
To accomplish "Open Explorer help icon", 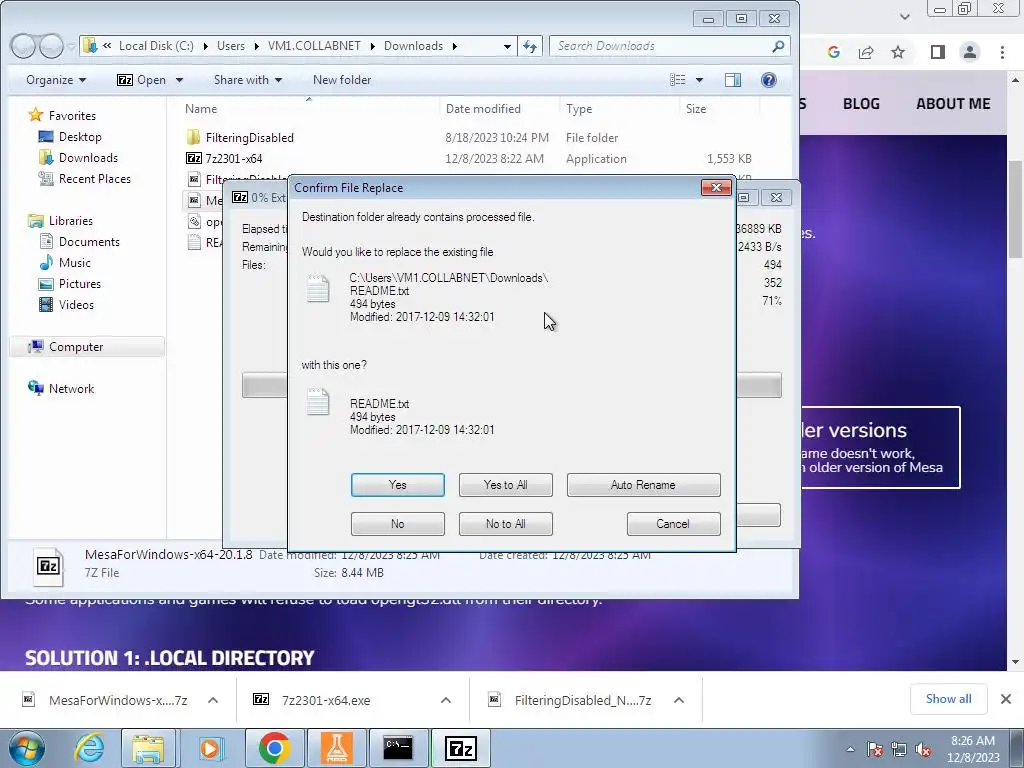I will 769,80.
